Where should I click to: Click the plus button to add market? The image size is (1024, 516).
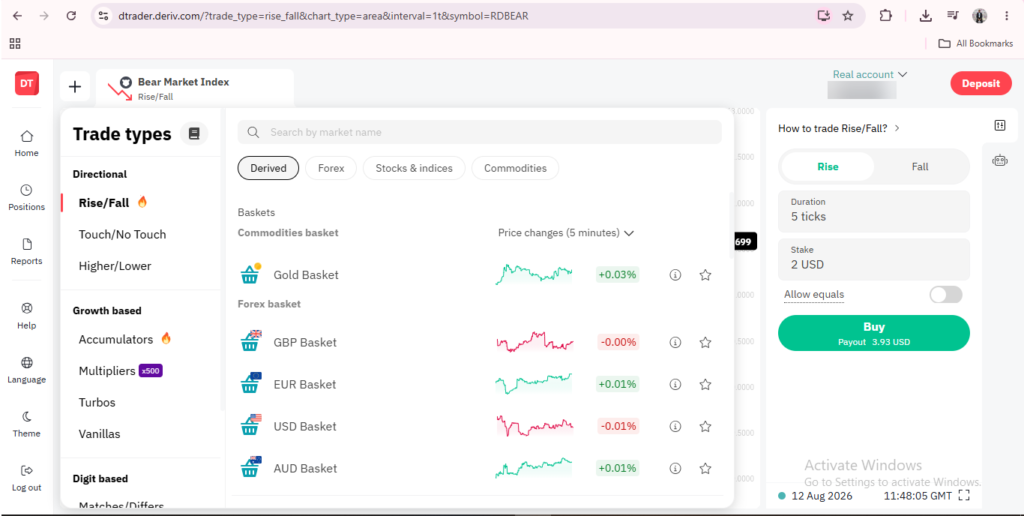click(75, 86)
